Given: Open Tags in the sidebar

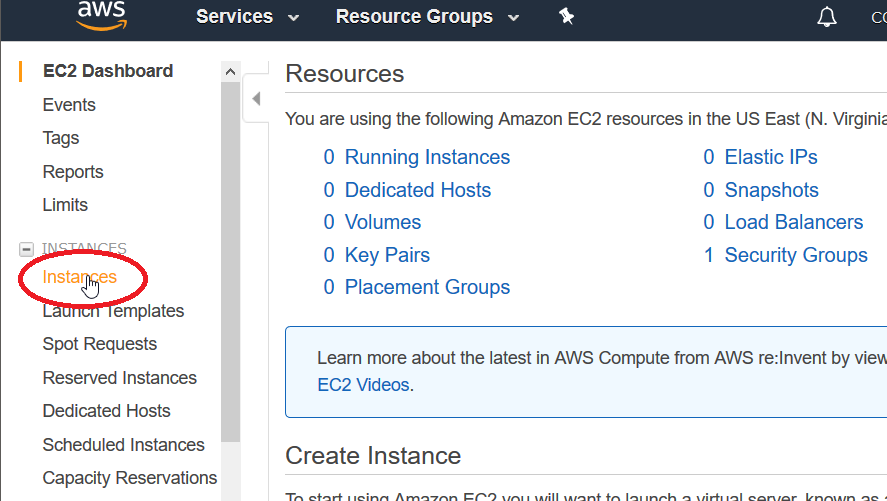Looking at the screenshot, I should pos(61,138).
